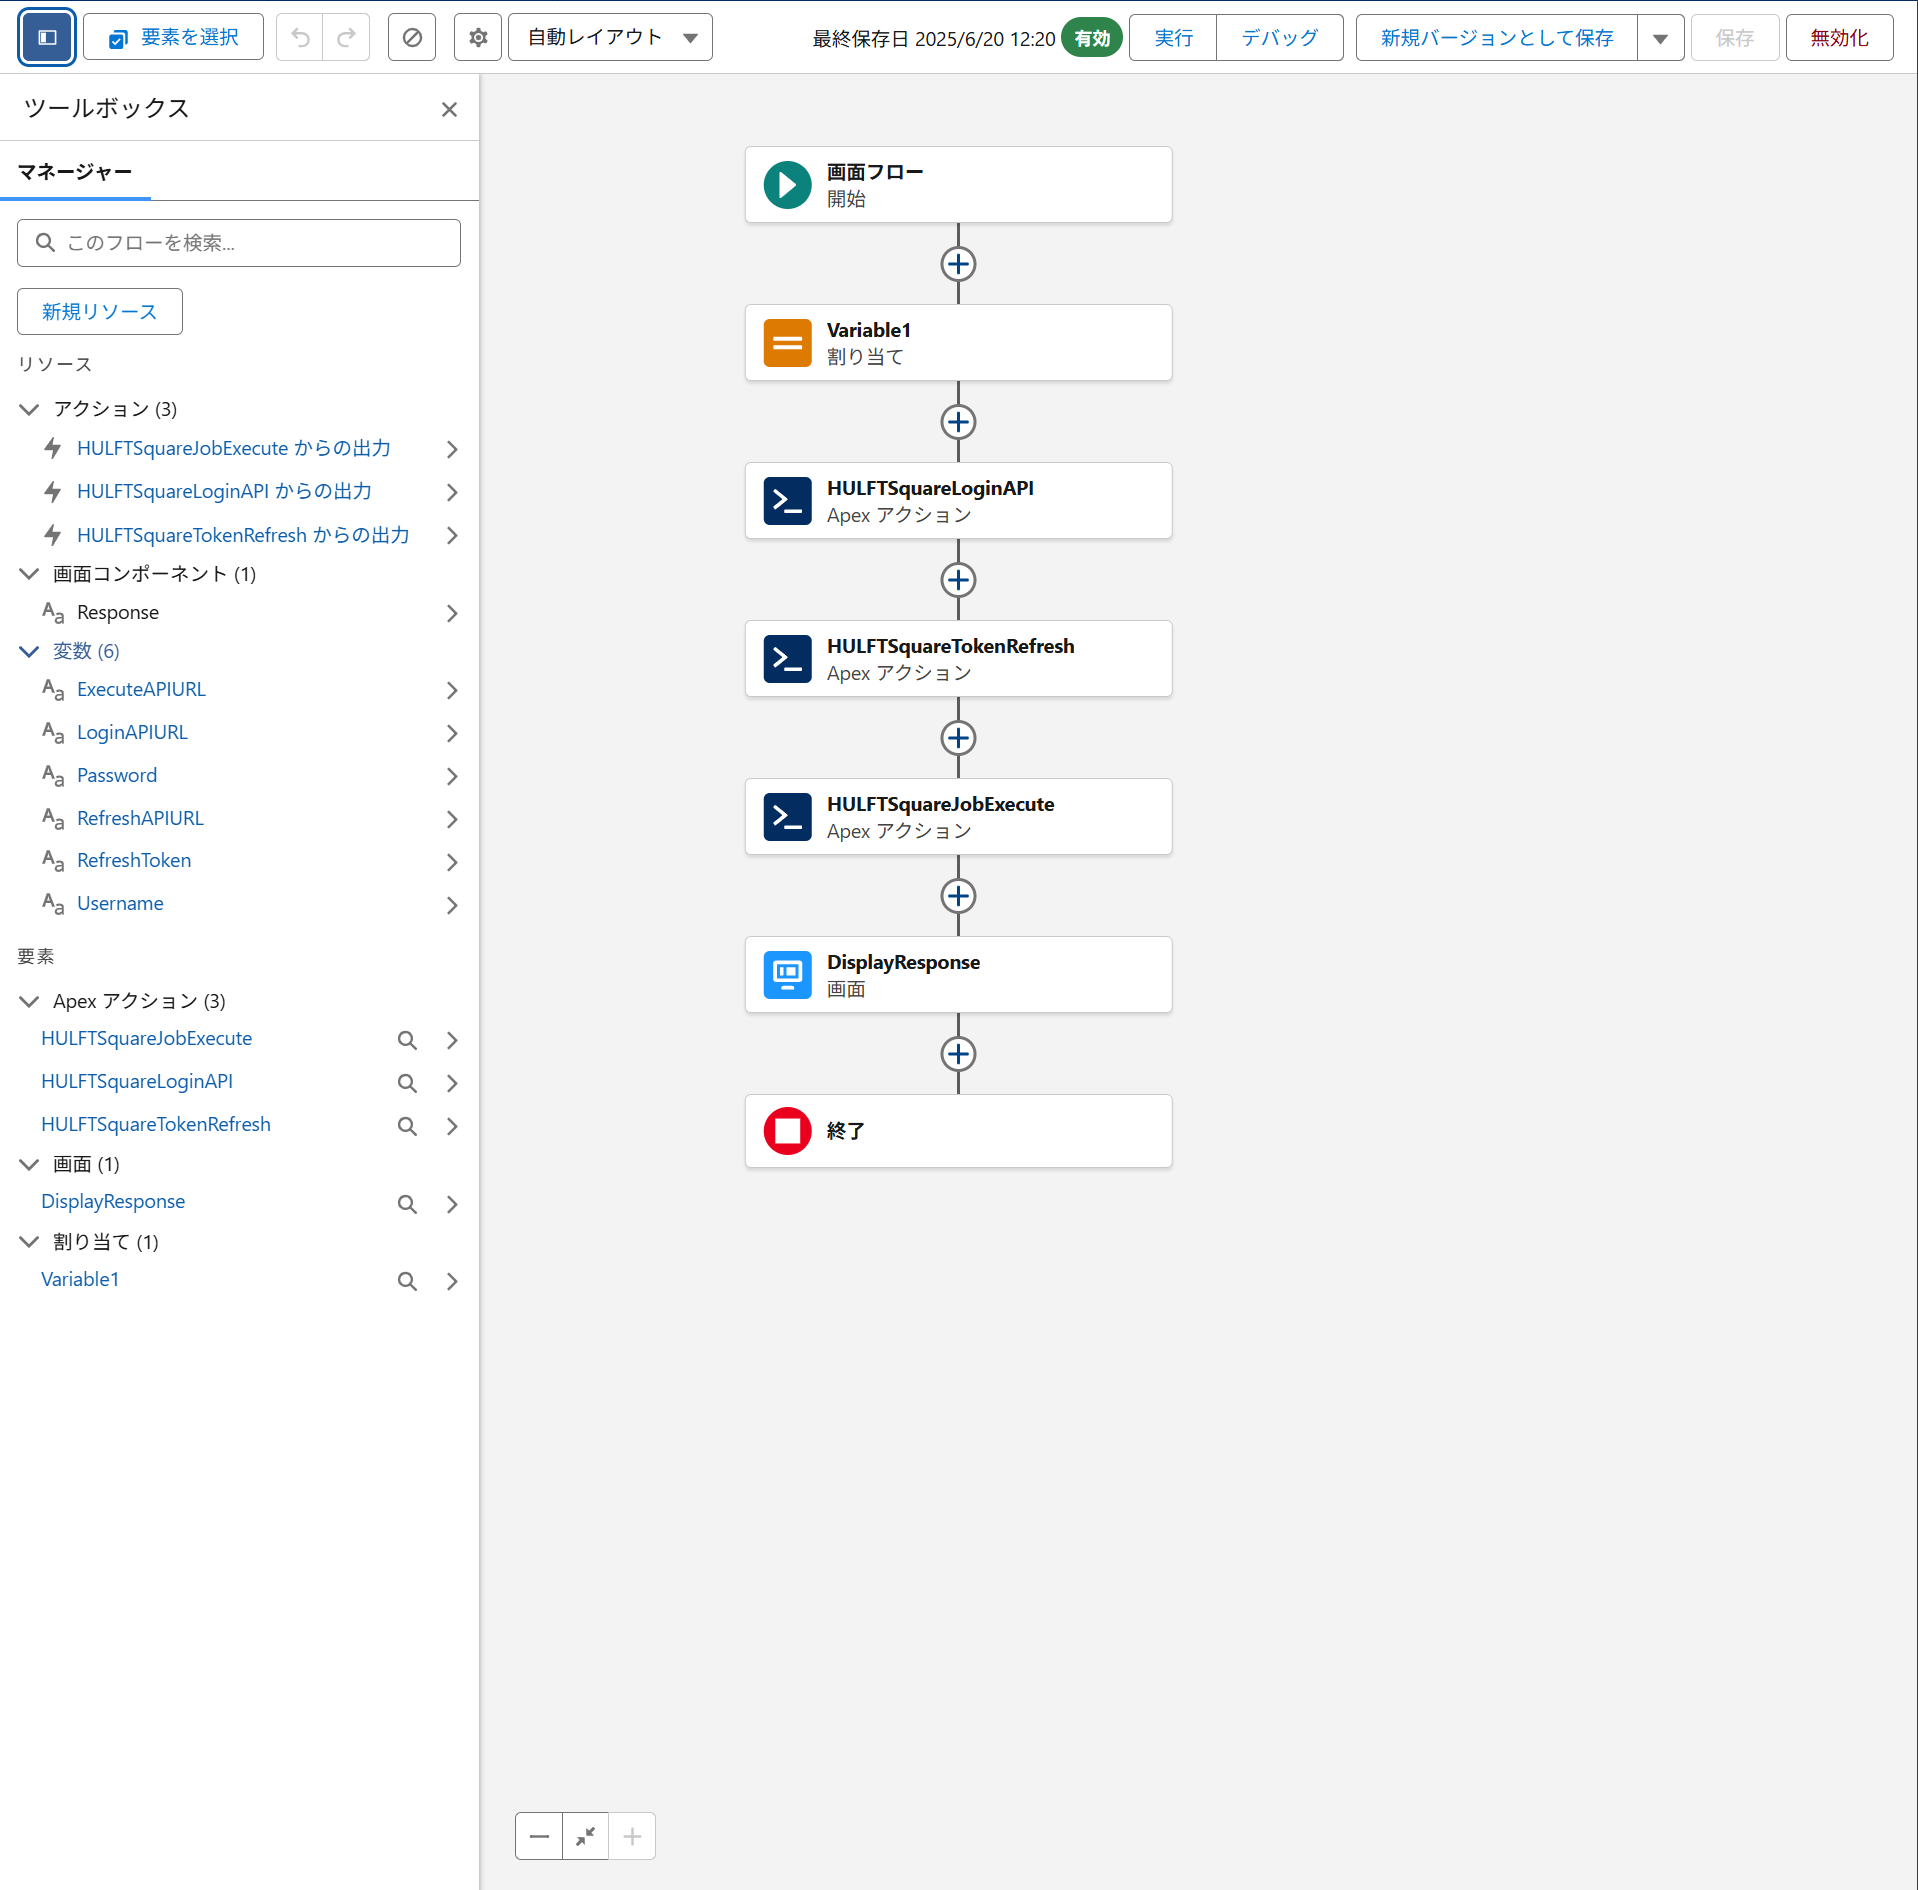
Task: Open the 自動レイアウト layout dropdown
Action: point(610,38)
